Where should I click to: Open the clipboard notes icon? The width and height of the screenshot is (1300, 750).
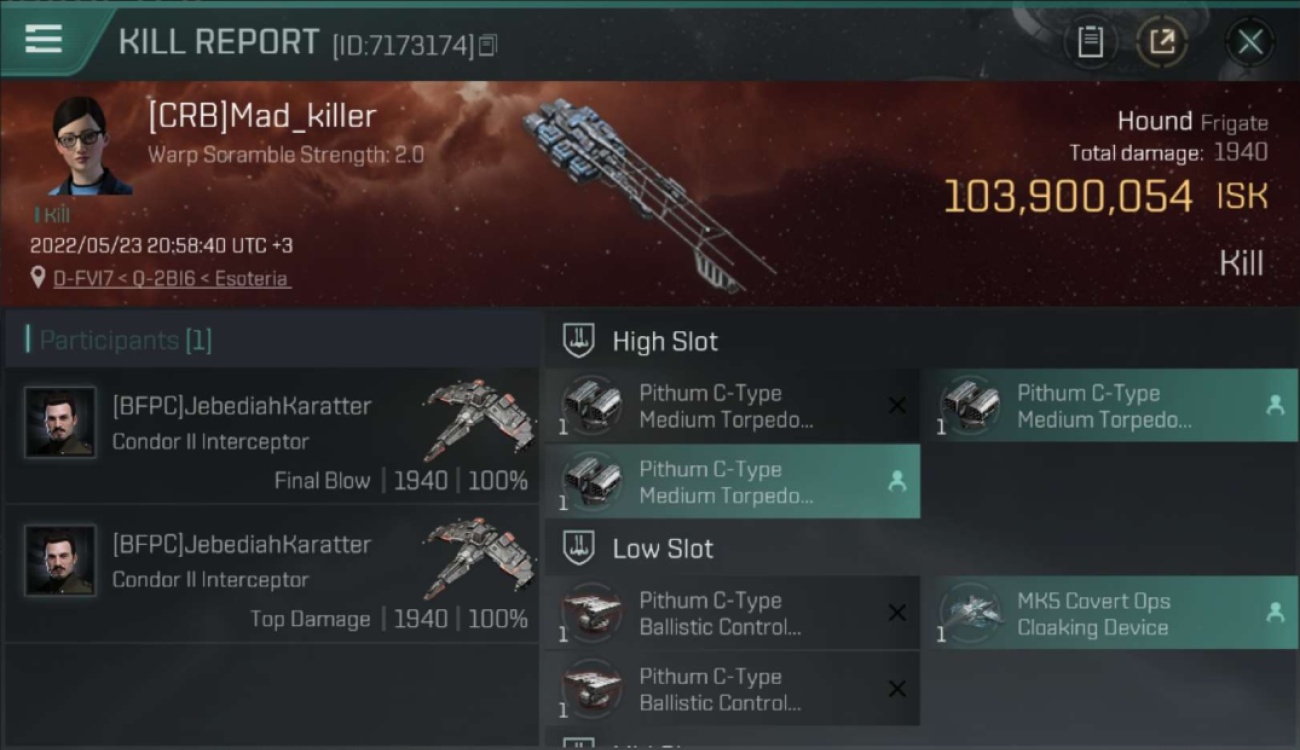click(1090, 42)
